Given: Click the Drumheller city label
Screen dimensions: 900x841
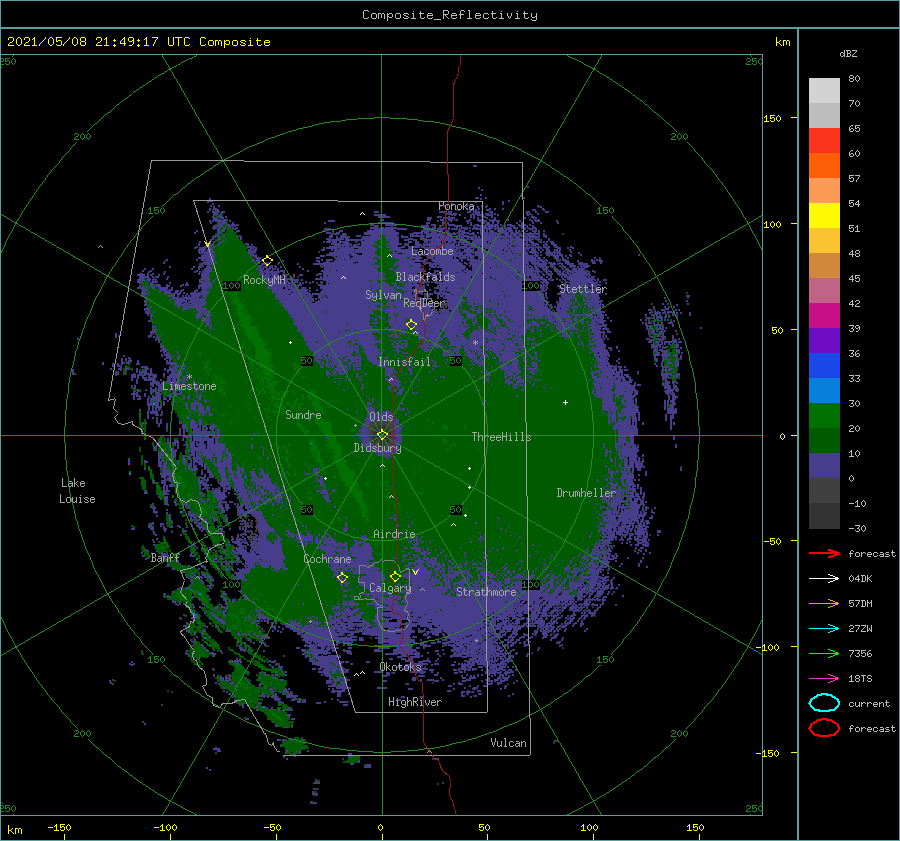Looking at the screenshot, I should click(x=586, y=493).
